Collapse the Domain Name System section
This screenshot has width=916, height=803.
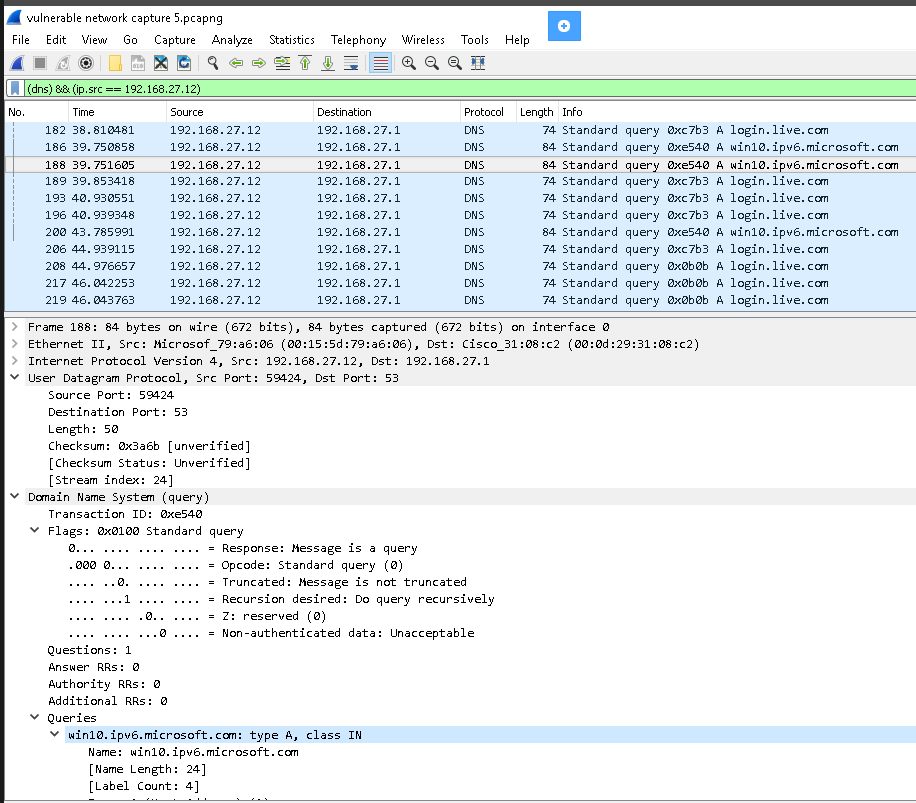point(14,497)
